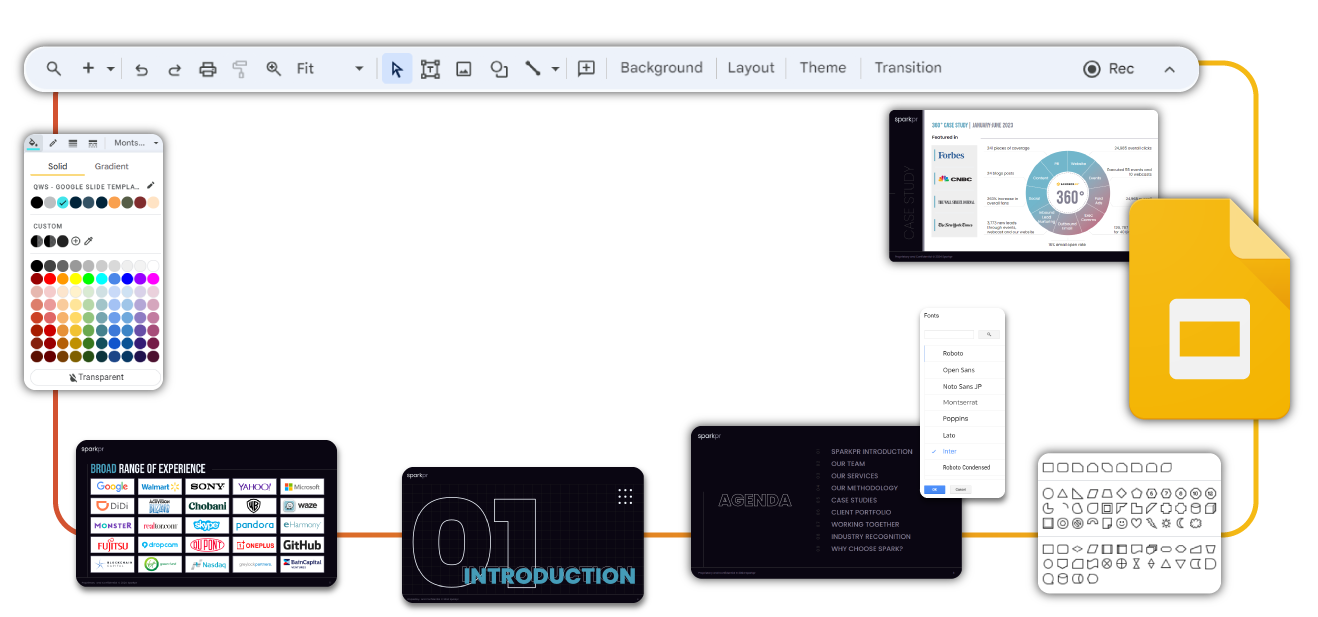The width and height of the screenshot is (1318, 617).
Task: Expand the Line tool options arrow
Action: point(553,68)
